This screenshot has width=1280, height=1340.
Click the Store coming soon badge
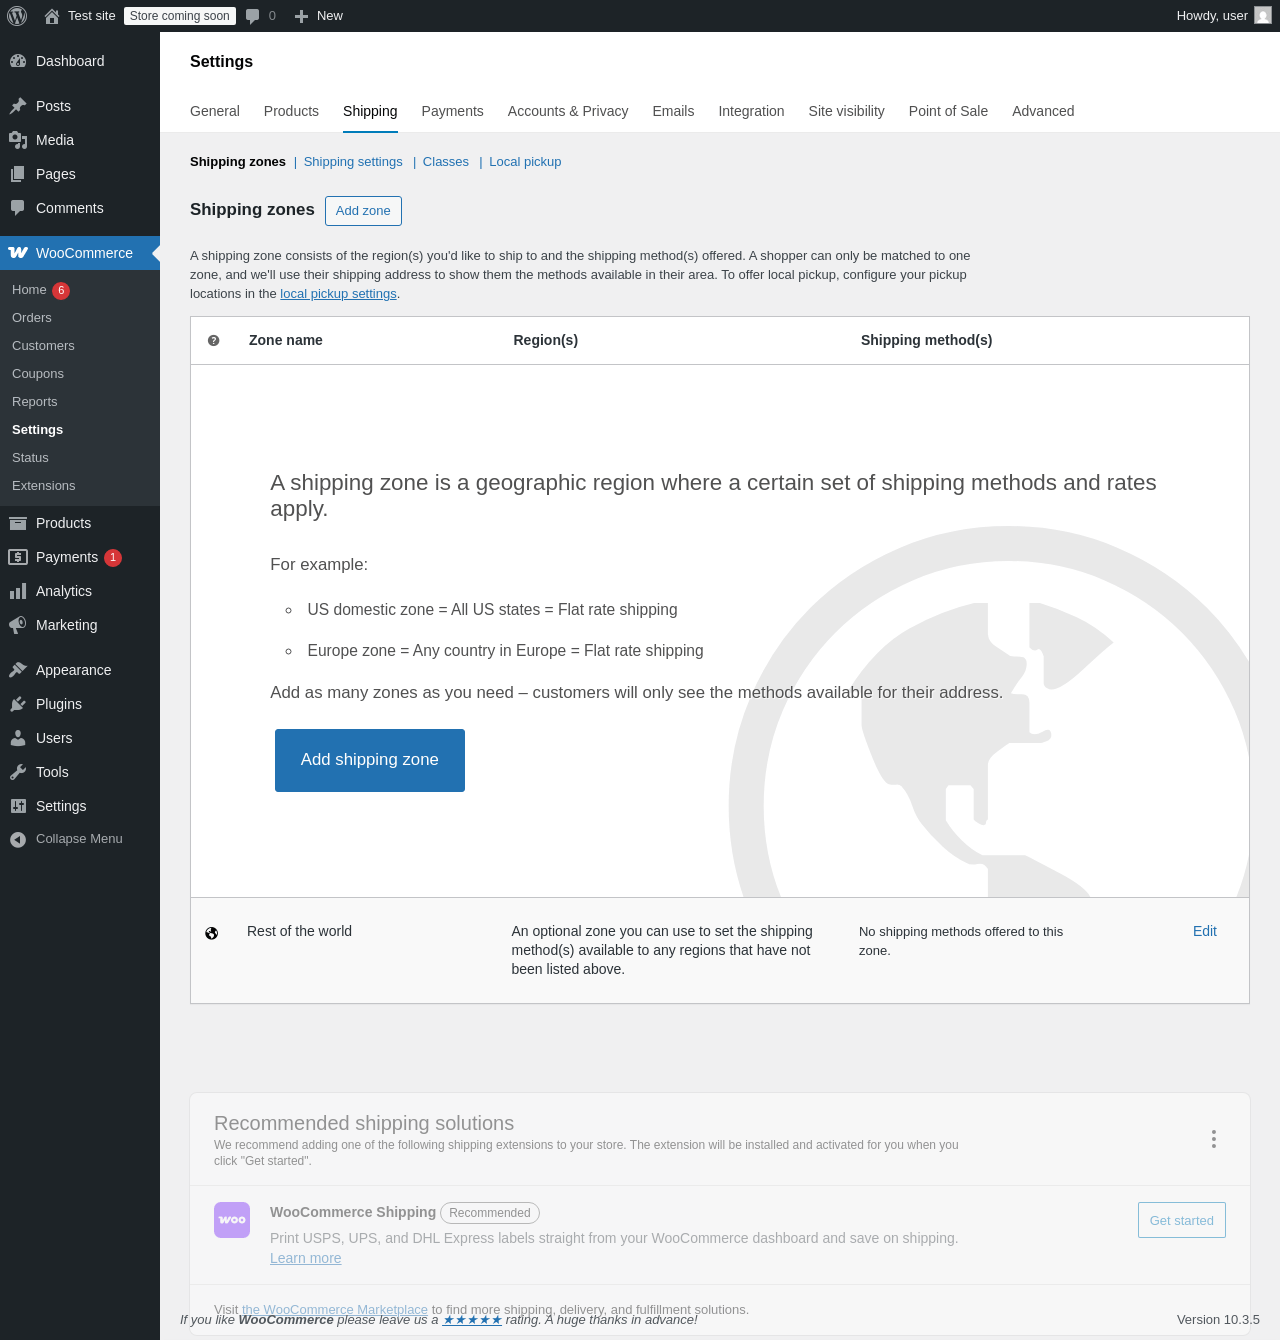point(180,16)
